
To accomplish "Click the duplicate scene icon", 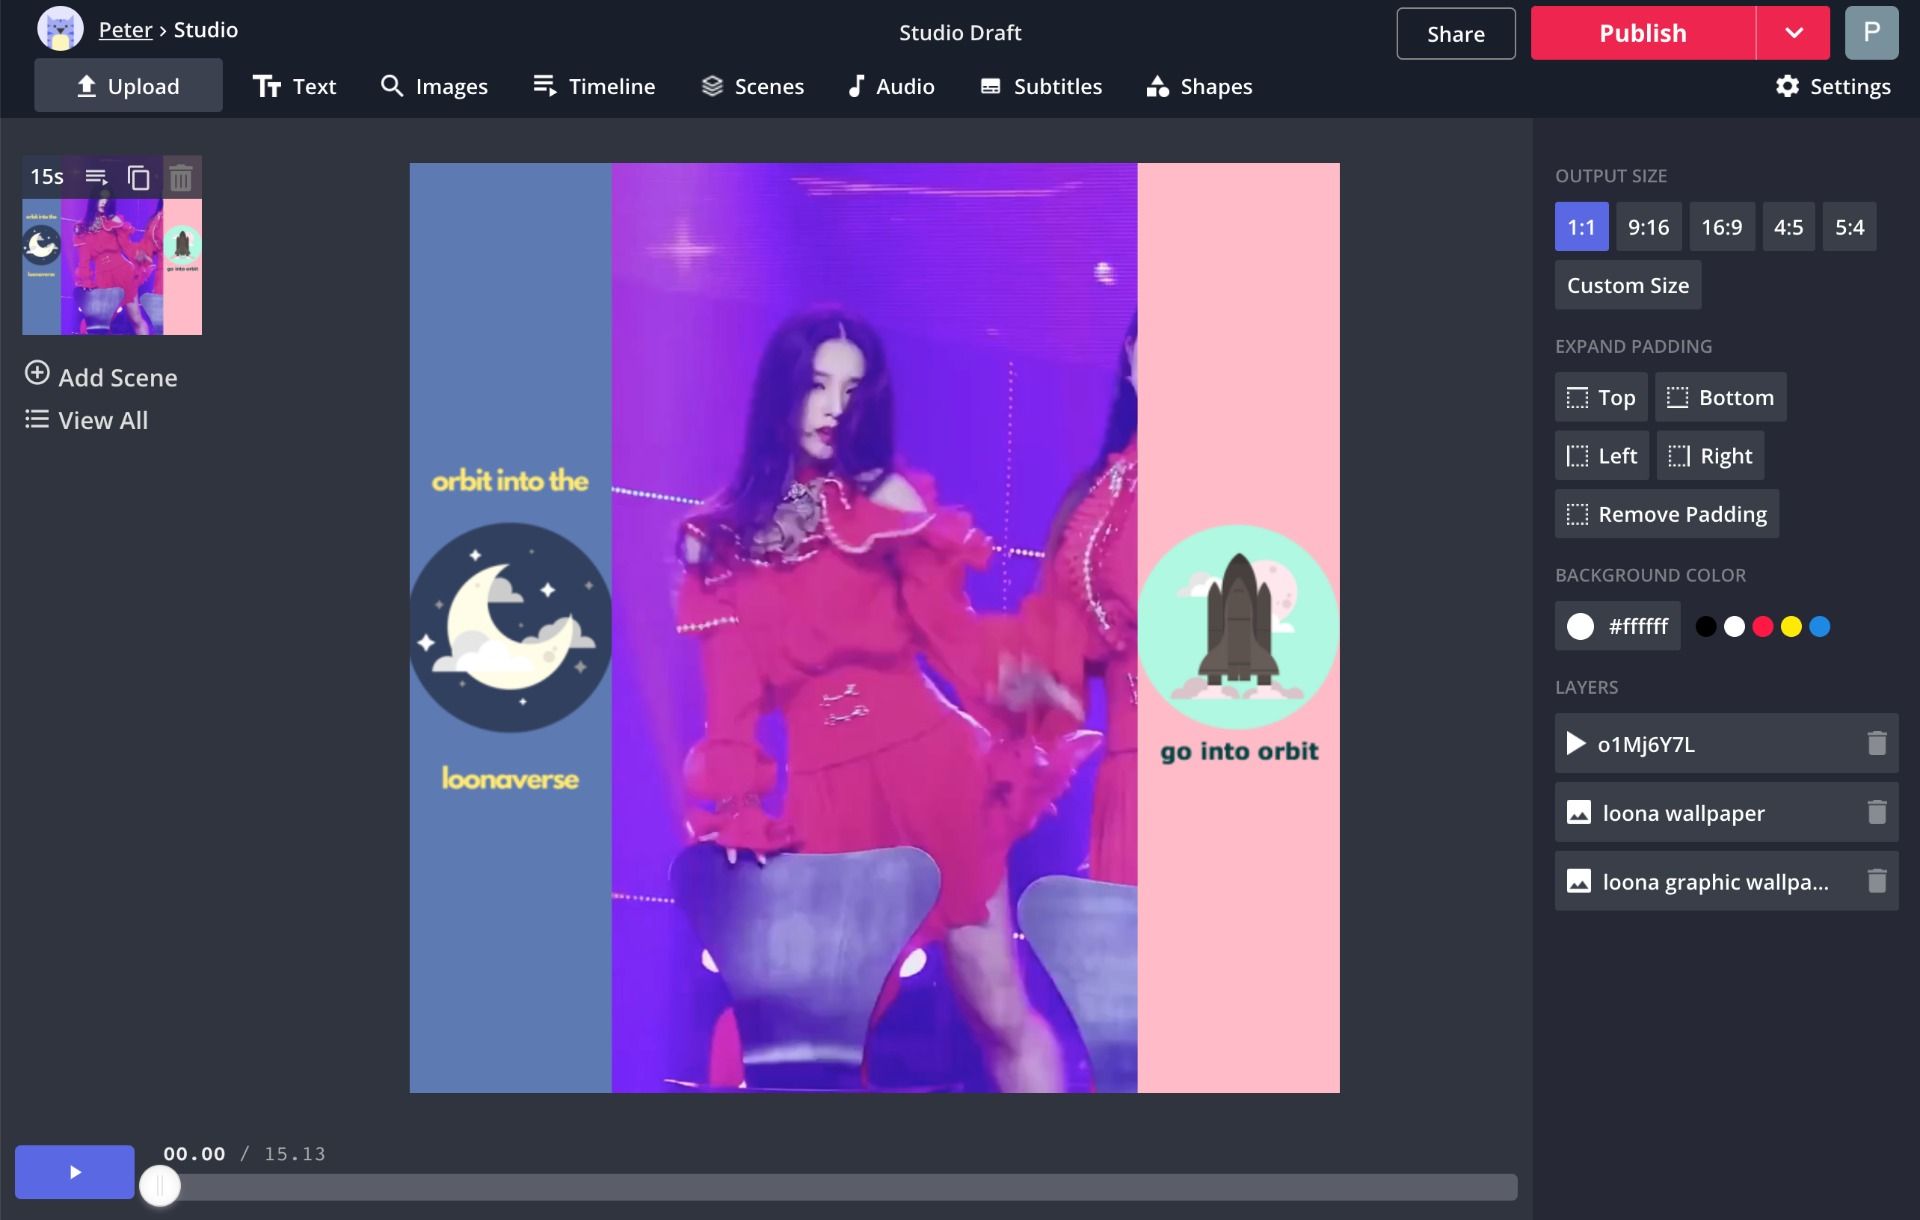I will click(x=138, y=178).
